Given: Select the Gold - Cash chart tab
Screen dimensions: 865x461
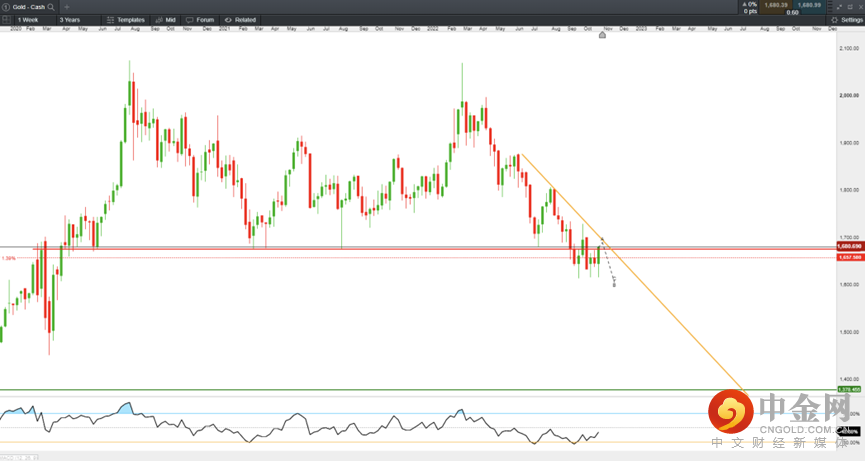Looking at the screenshot, I should point(29,7).
